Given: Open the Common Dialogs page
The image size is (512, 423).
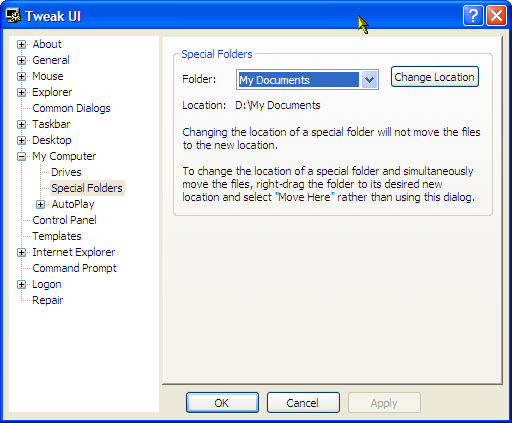Looking at the screenshot, I should point(71,108).
